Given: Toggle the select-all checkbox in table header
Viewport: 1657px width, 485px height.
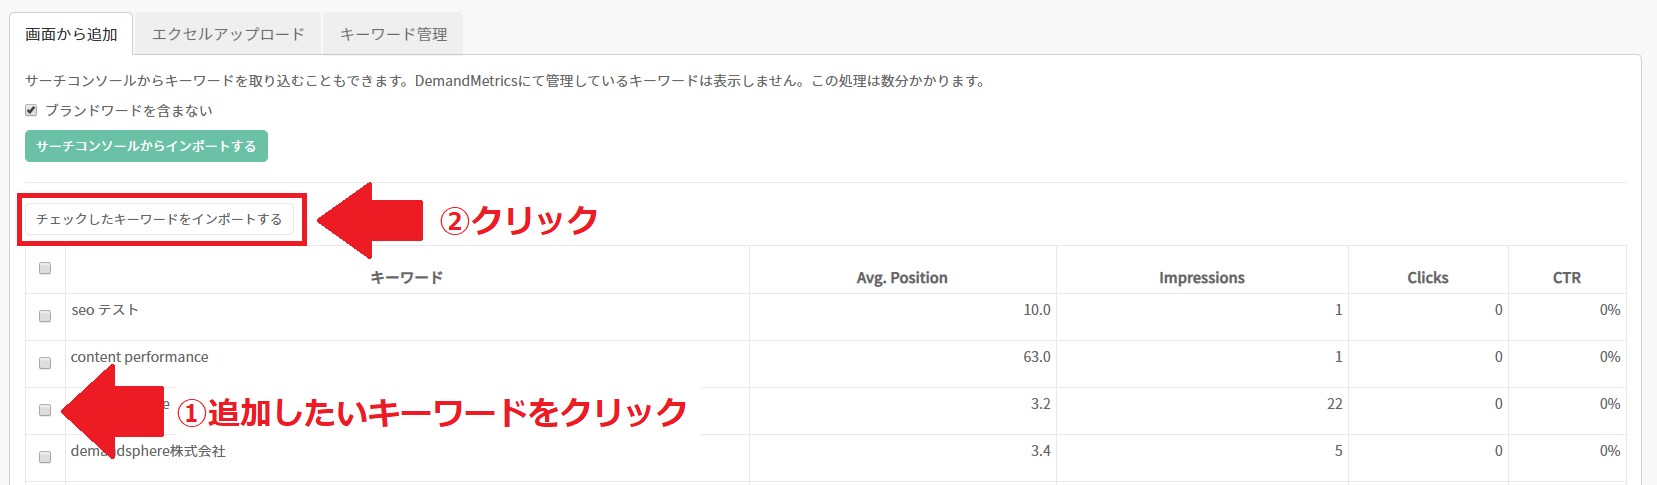Looking at the screenshot, I should coord(45,268).
